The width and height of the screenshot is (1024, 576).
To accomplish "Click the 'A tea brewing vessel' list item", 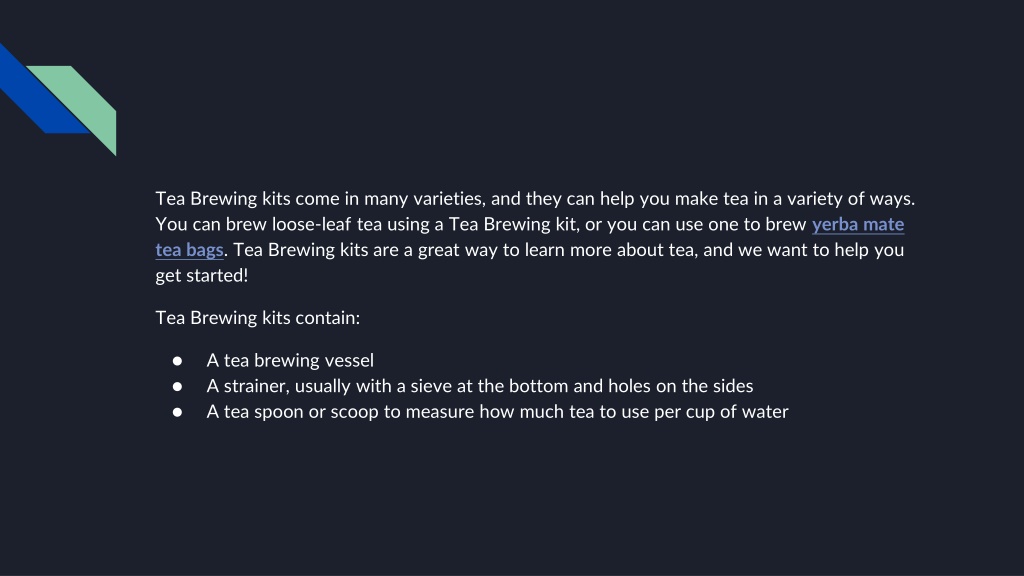I will [290, 360].
